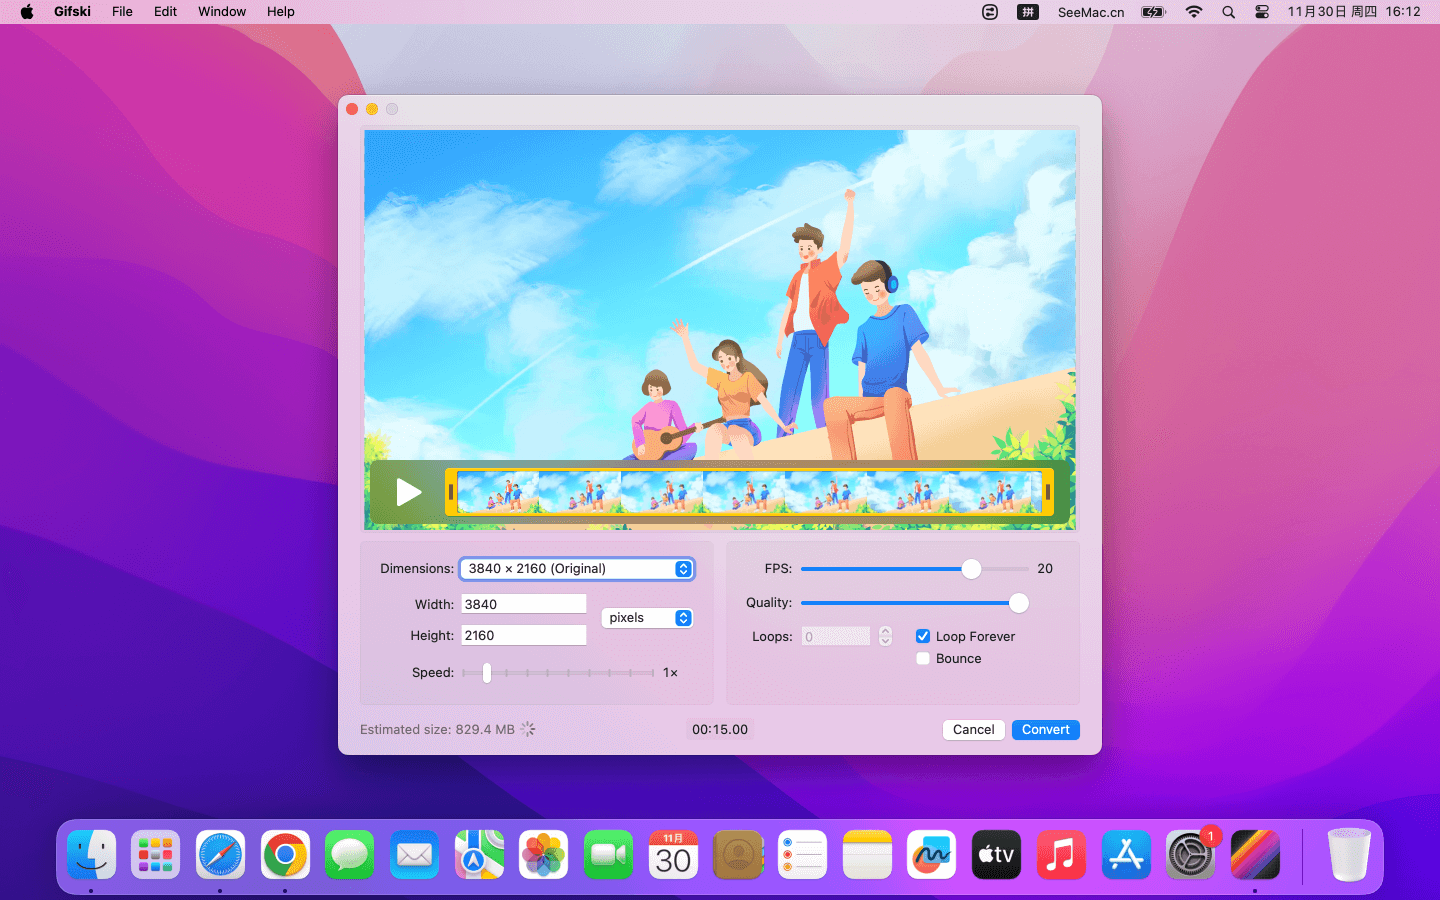Screen dimensions: 1440x900
Task: Click the Wi-Fi status icon
Action: pos(1194,12)
